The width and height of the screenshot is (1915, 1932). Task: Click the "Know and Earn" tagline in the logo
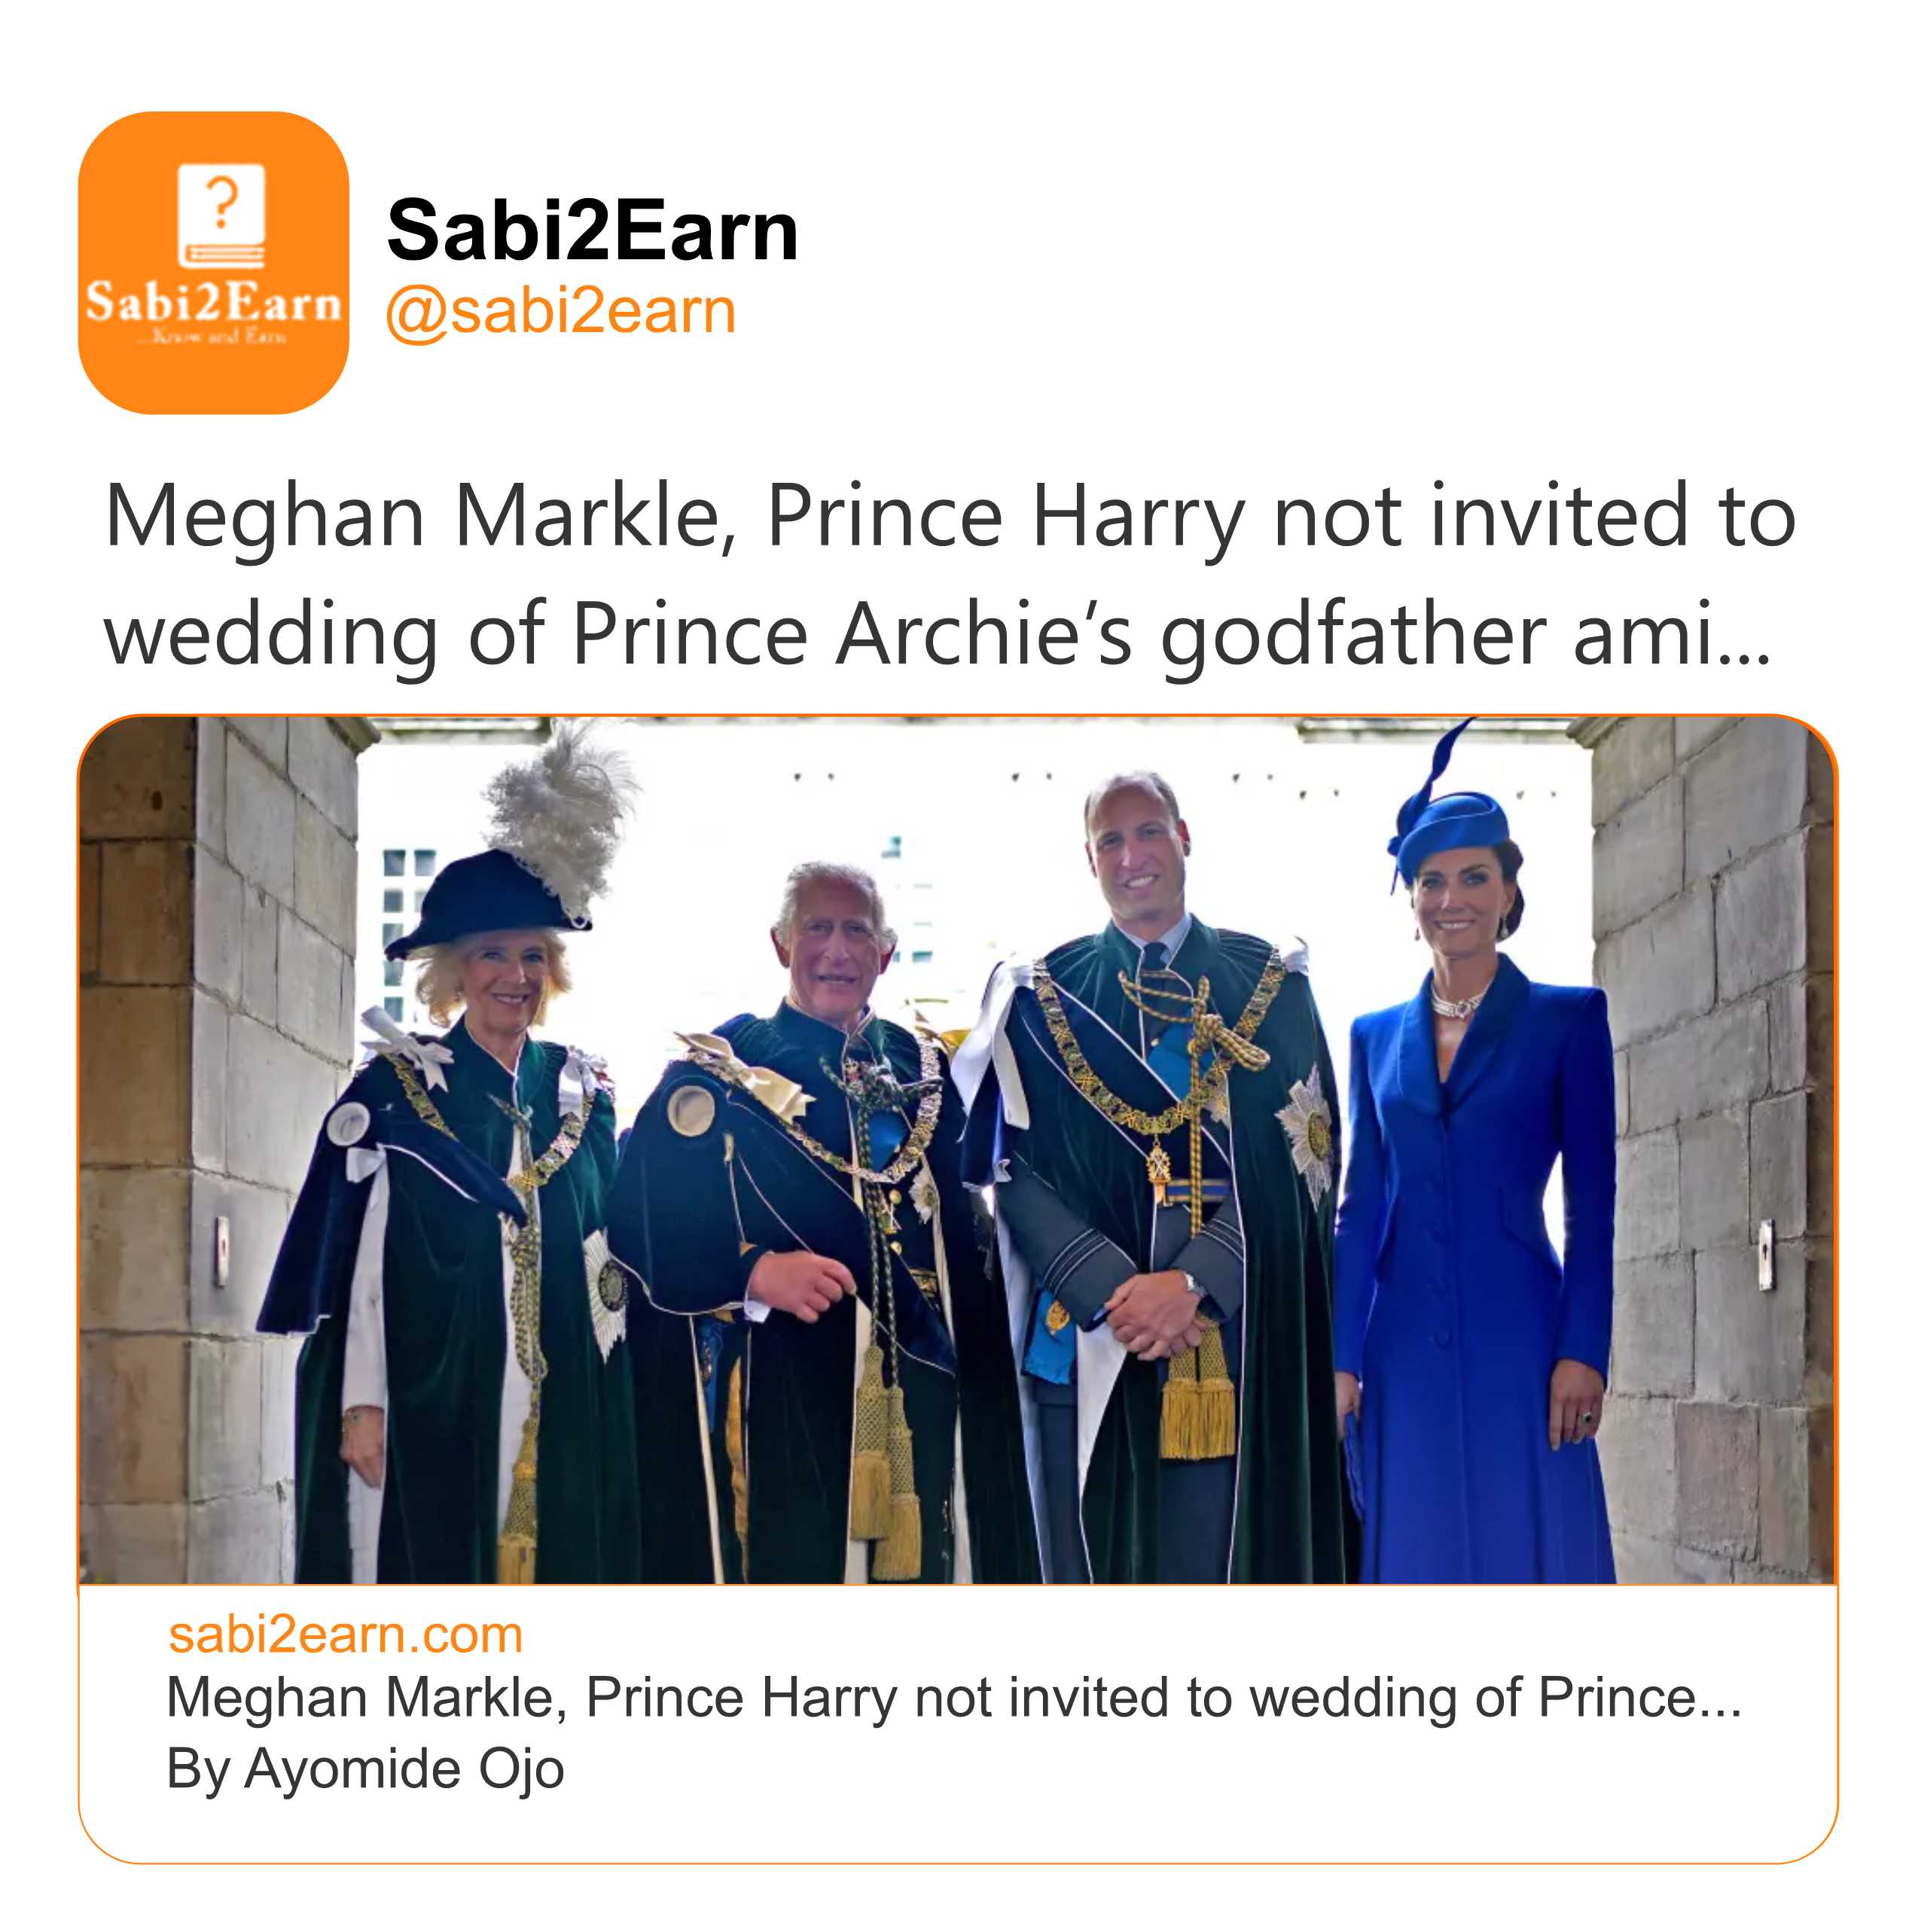(x=213, y=337)
